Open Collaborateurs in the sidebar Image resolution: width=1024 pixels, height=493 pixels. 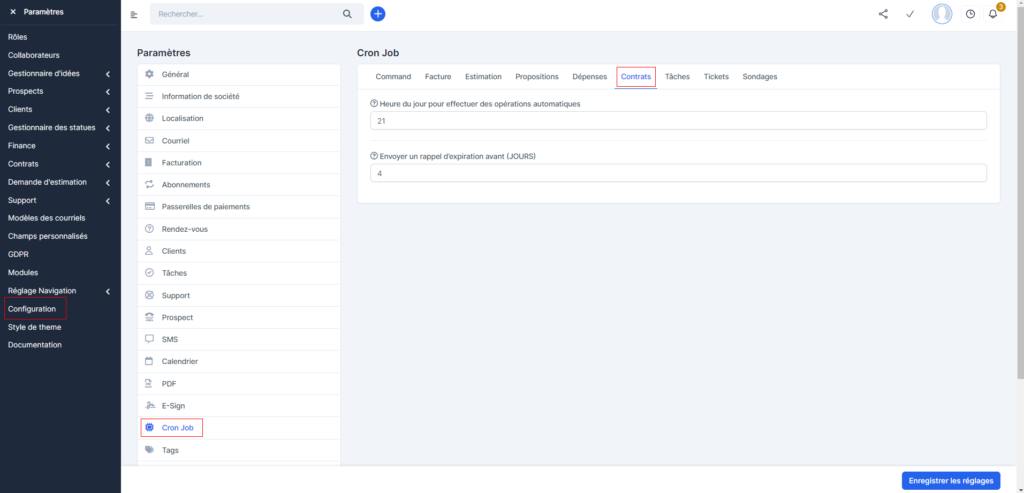pyautogui.click(x=33, y=56)
